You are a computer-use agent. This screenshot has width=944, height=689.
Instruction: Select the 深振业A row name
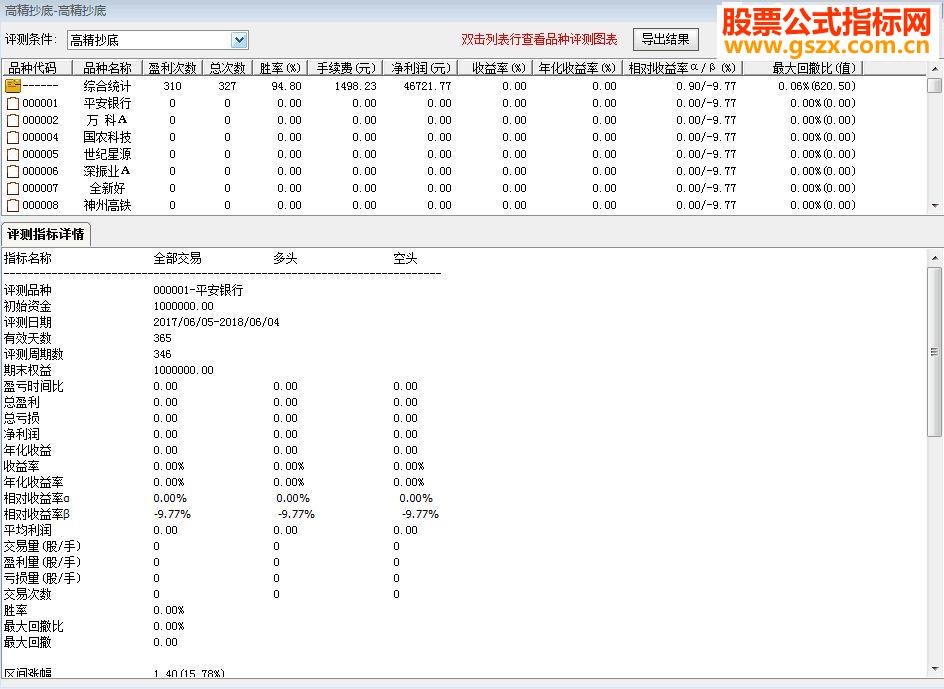tap(107, 172)
